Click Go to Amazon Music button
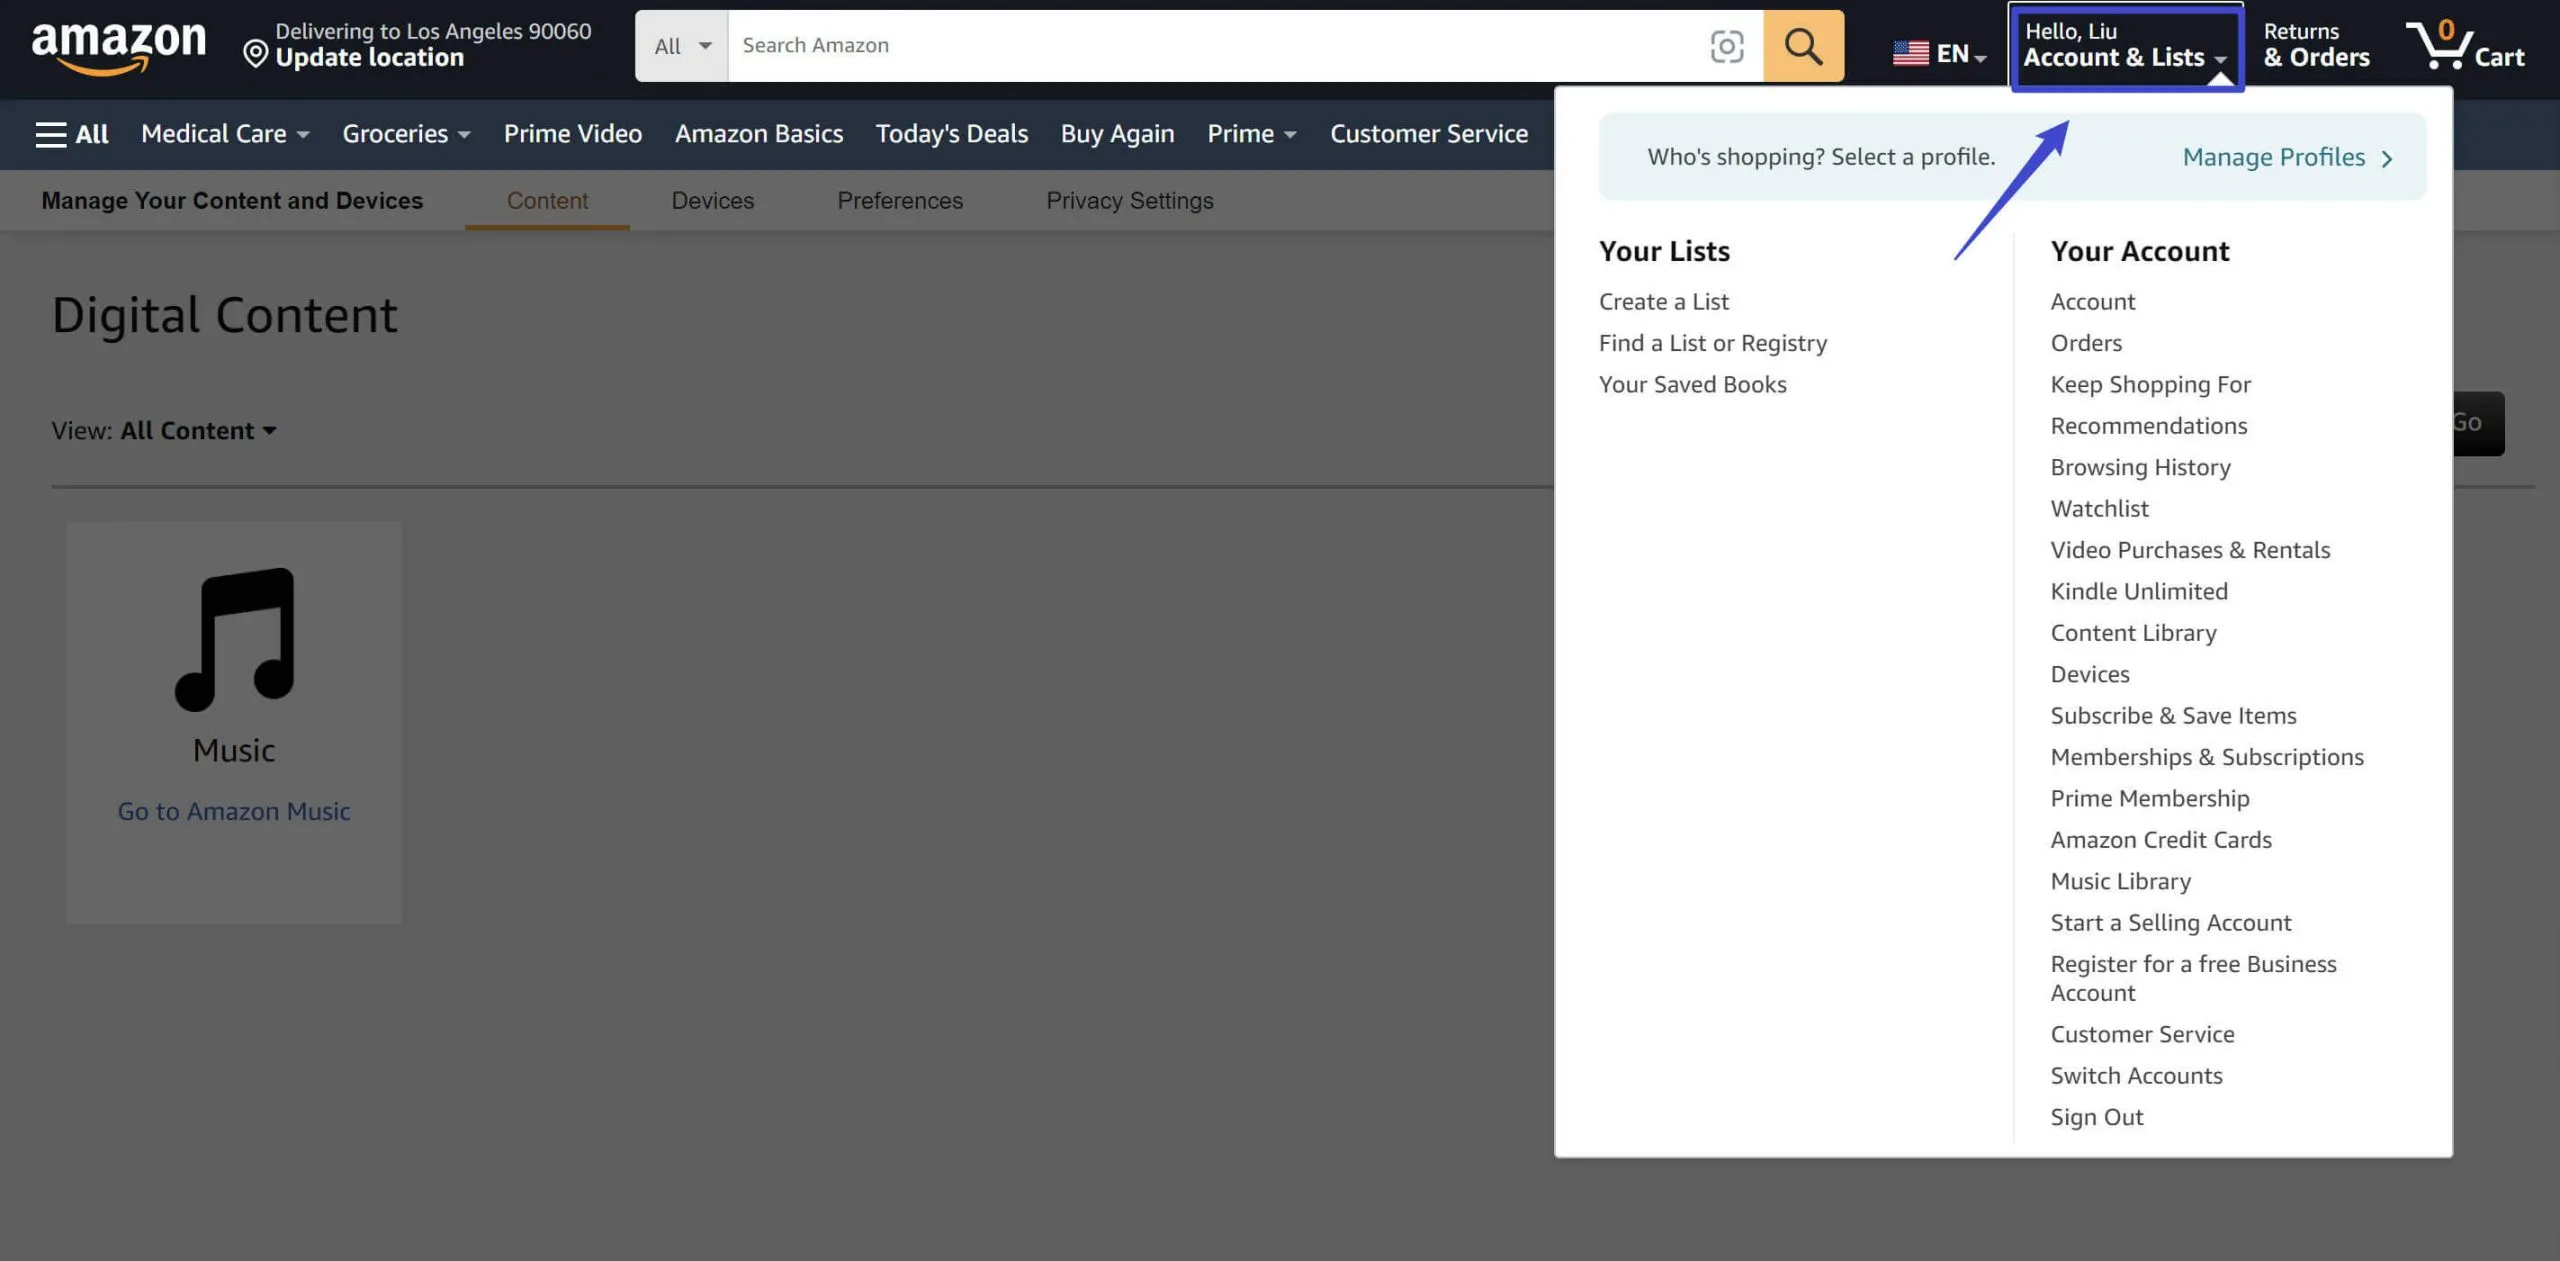This screenshot has height=1261, width=2560. [233, 810]
